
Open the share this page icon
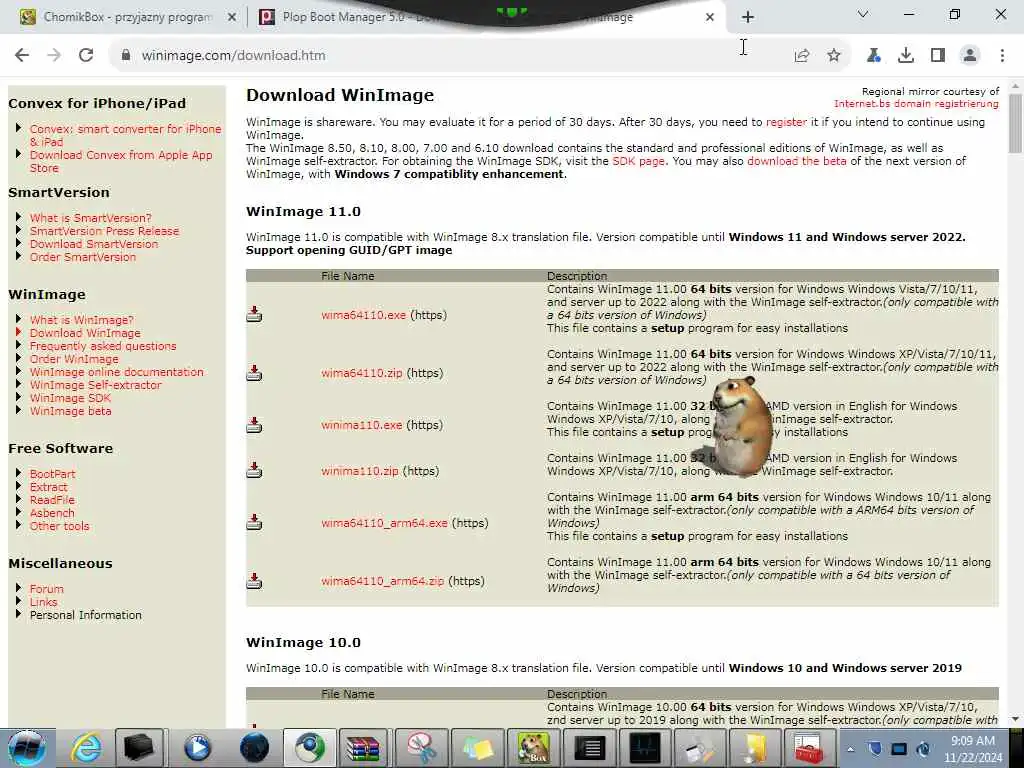click(802, 56)
